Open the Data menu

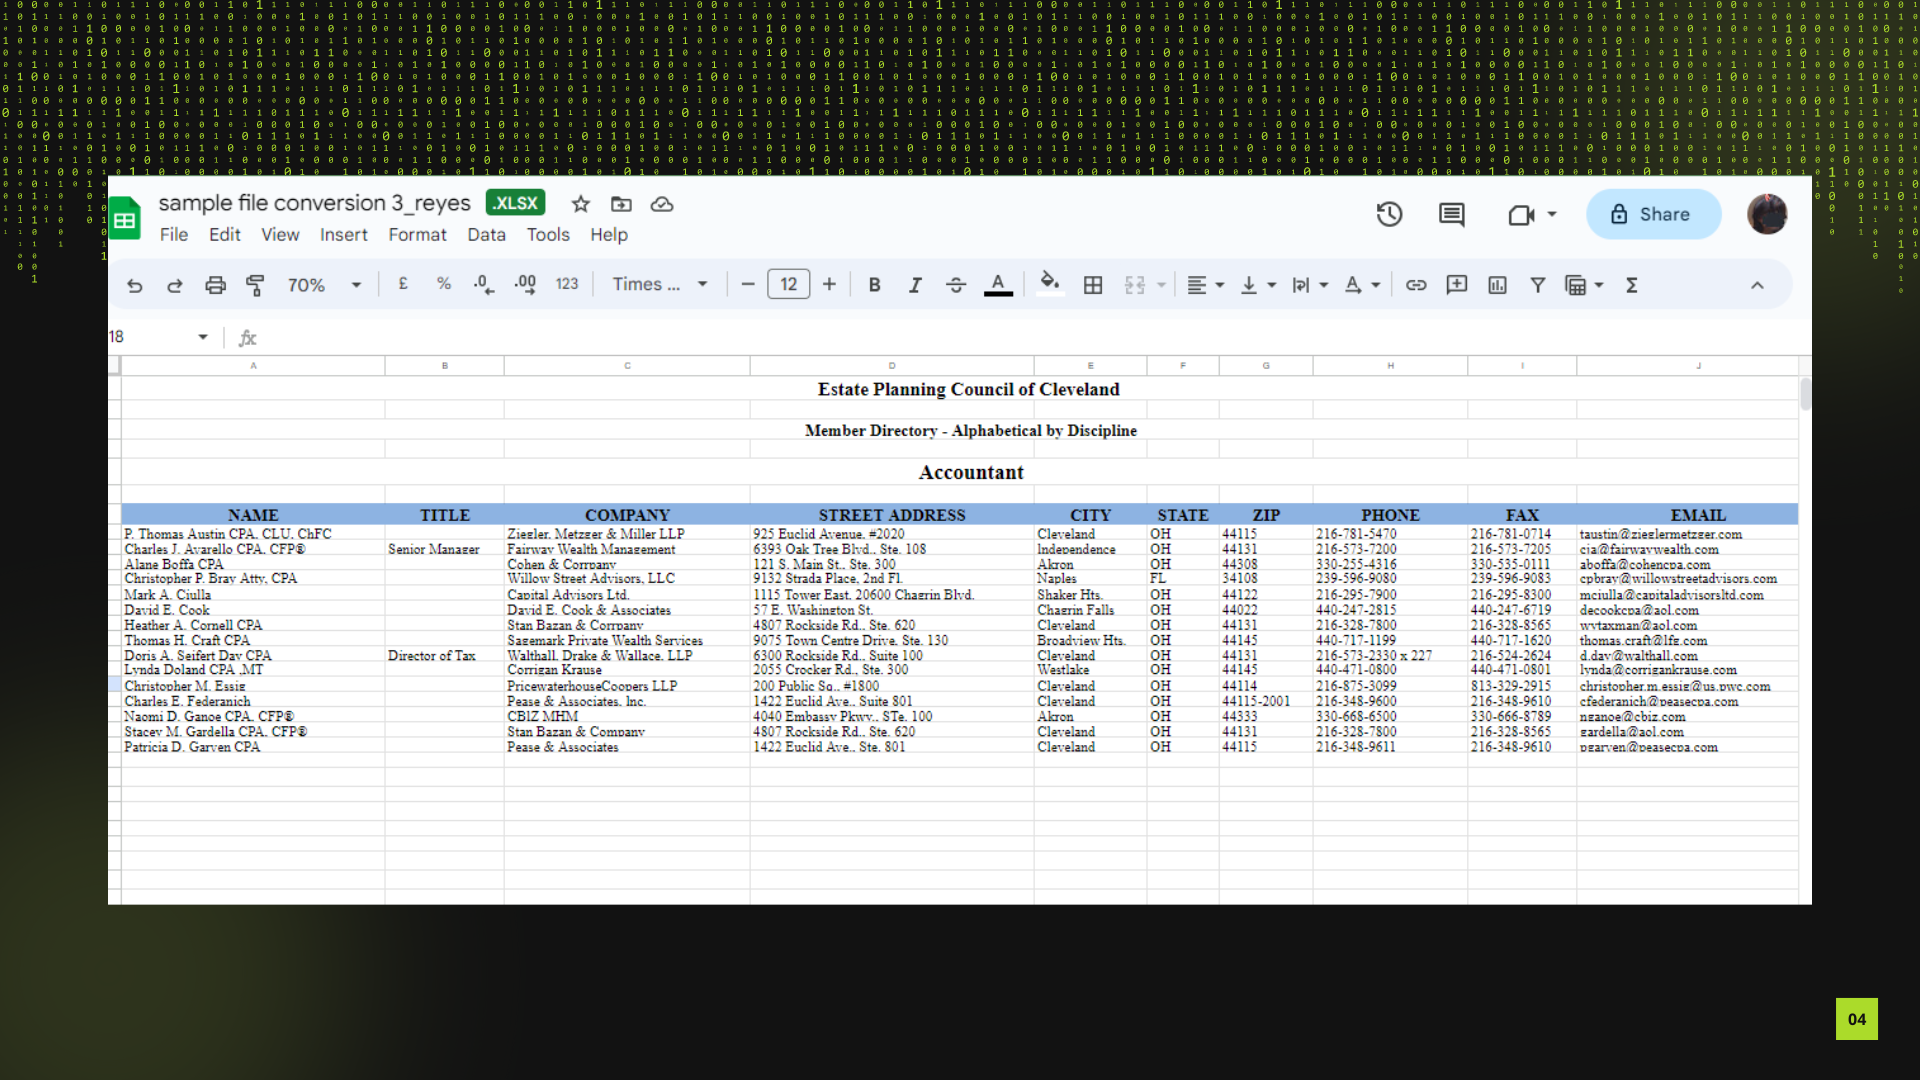click(x=486, y=235)
